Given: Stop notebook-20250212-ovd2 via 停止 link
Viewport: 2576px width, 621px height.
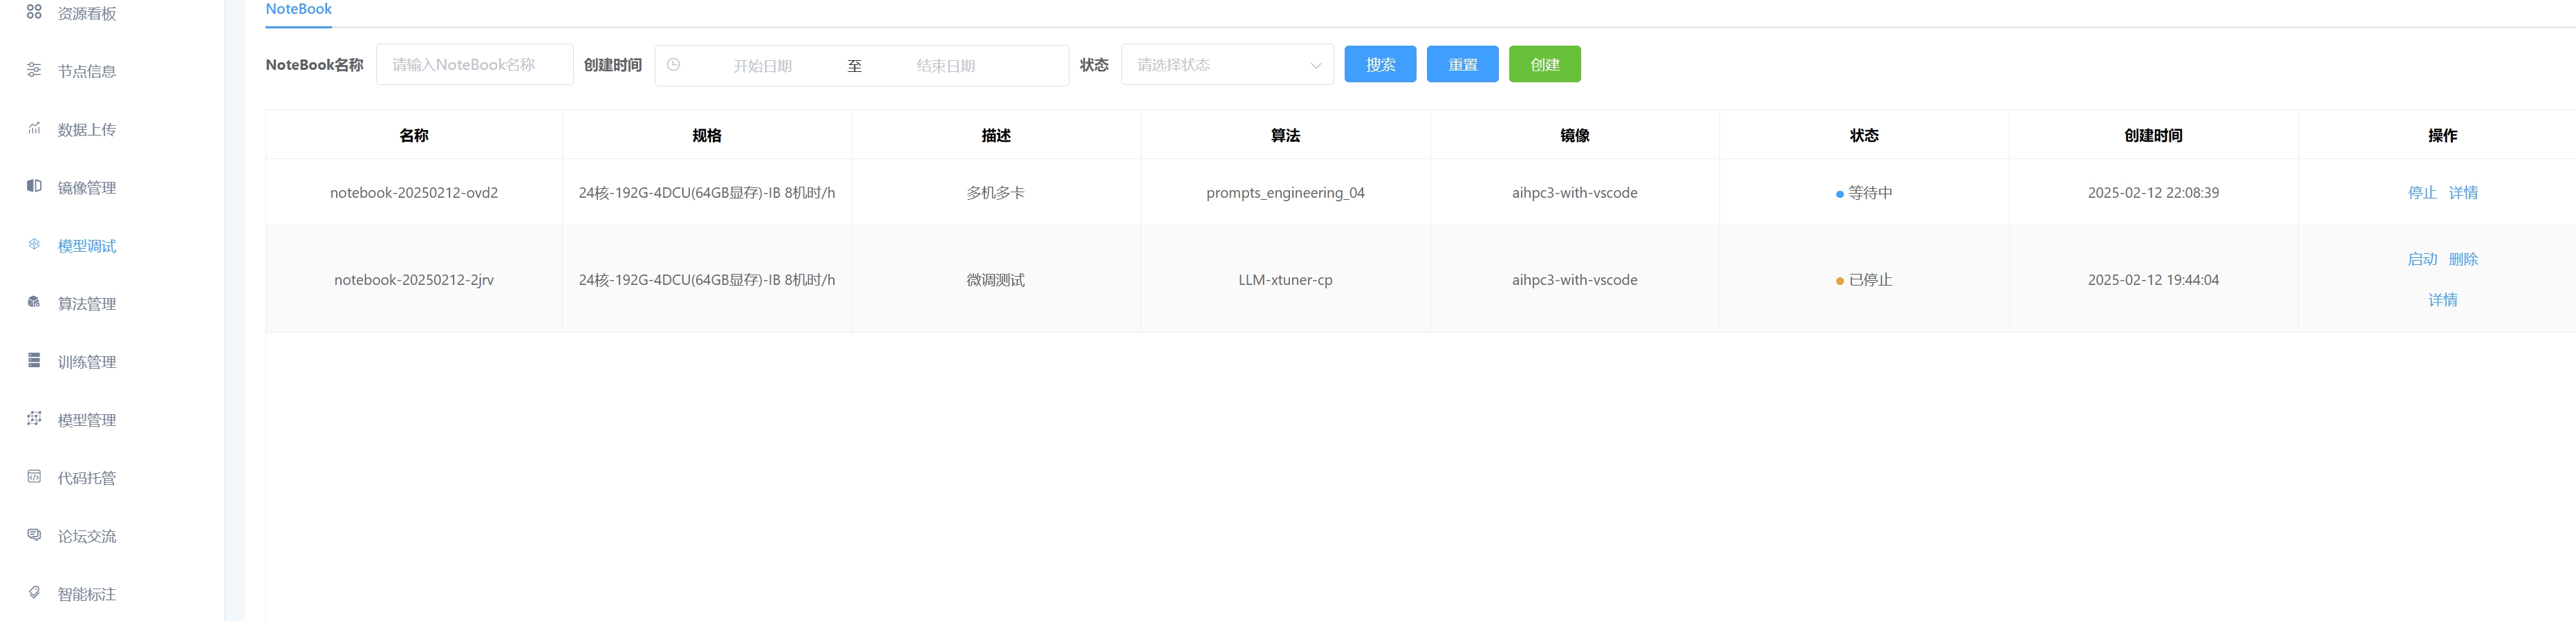Looking at the screenshot, I should click(x=2421, y=193).
